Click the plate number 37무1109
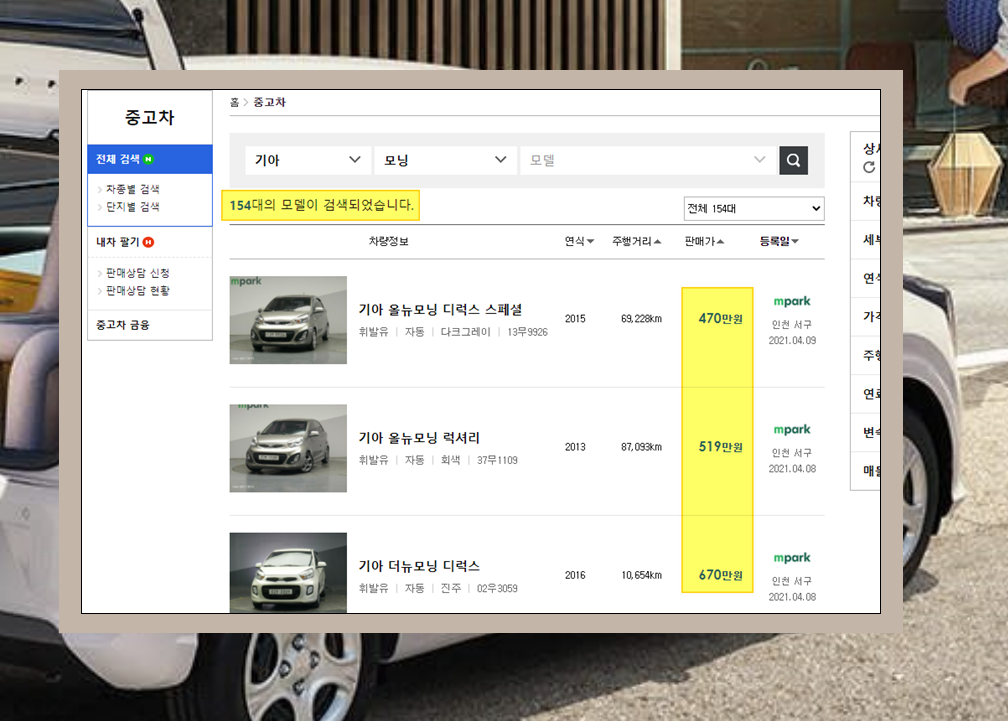This screenshot has width=1008, height=721. pyautogui.click(x=498, y=460)
